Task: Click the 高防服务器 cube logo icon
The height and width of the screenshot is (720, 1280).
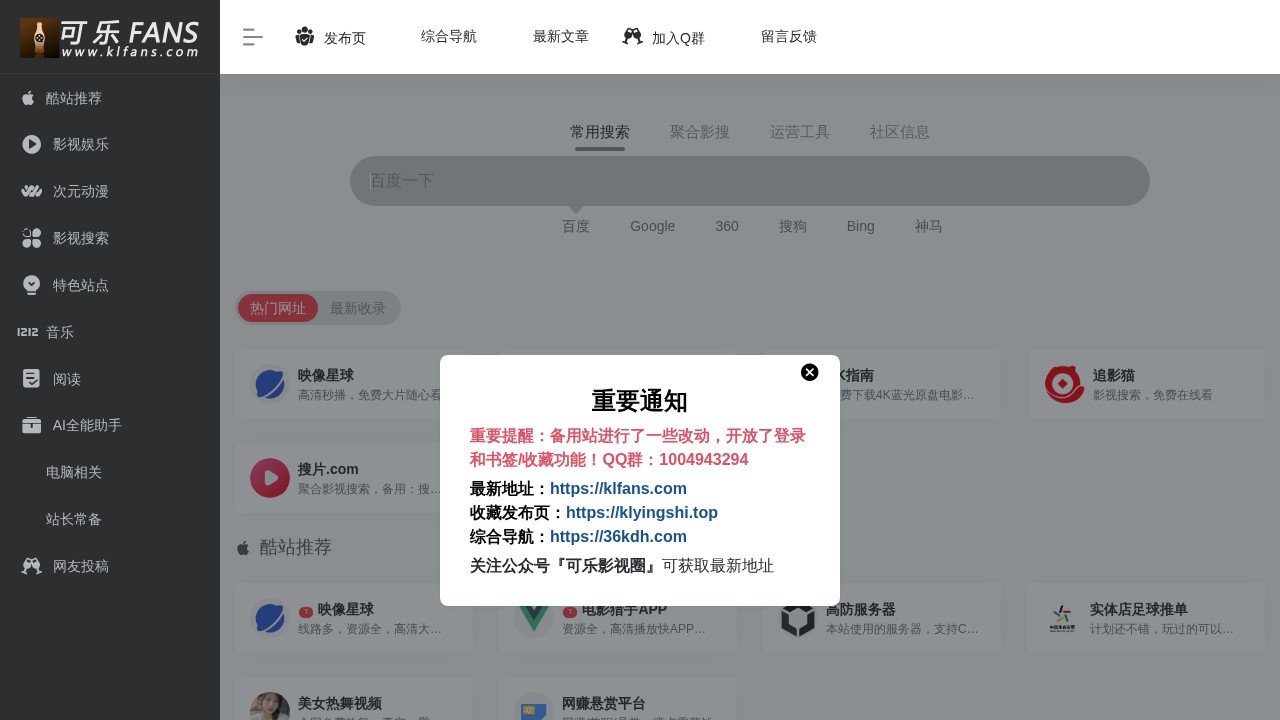Action: pyautogui.click(x=798, y=619)
